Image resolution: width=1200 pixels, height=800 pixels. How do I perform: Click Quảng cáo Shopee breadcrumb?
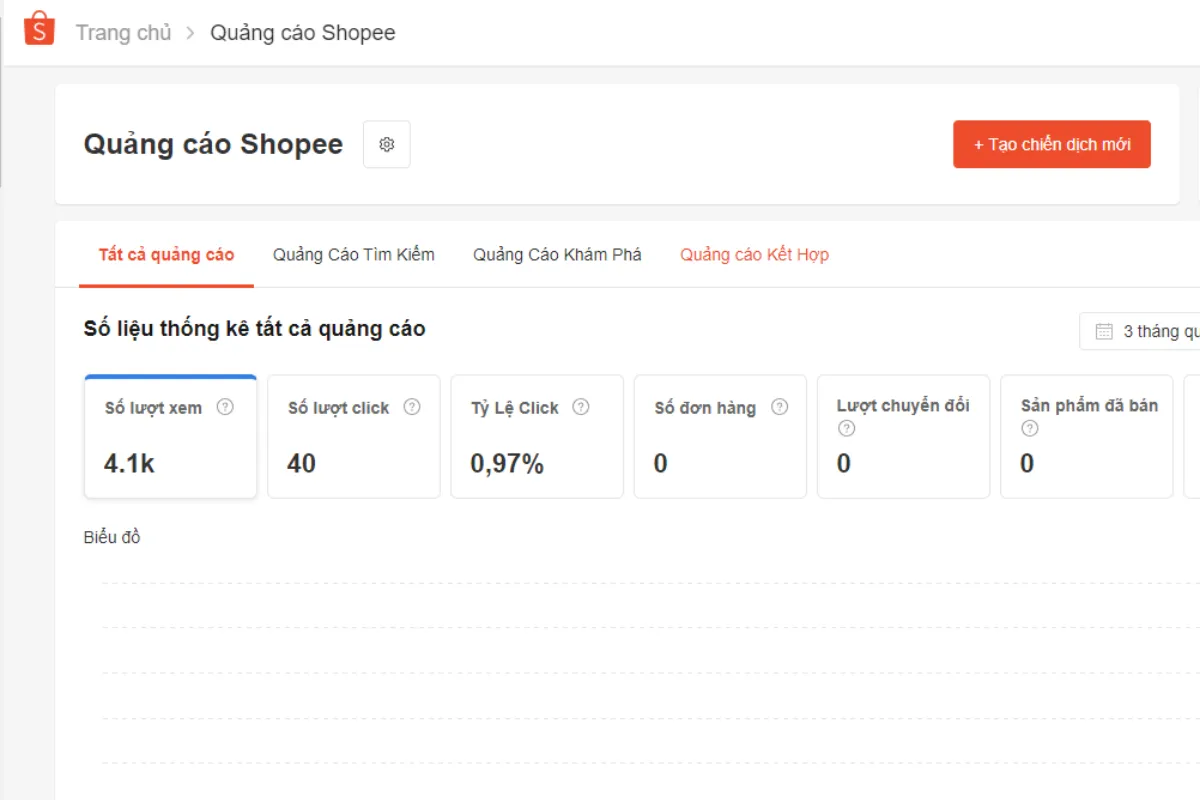click(x=302, y=33)
